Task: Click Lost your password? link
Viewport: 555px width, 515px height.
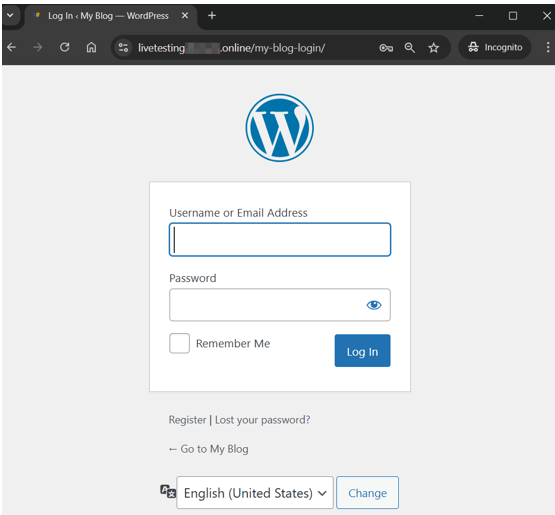Action: [263, 420]
